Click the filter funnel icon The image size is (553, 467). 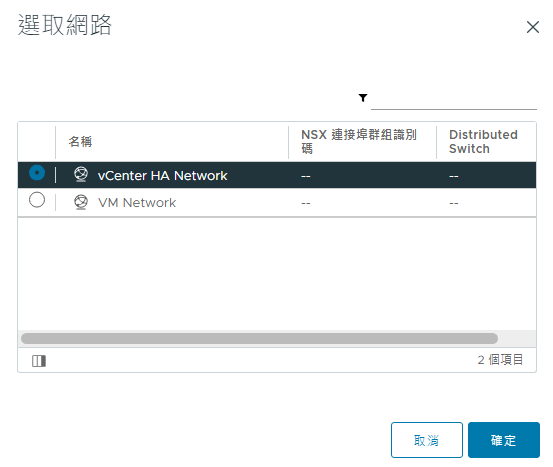(363, 98)
